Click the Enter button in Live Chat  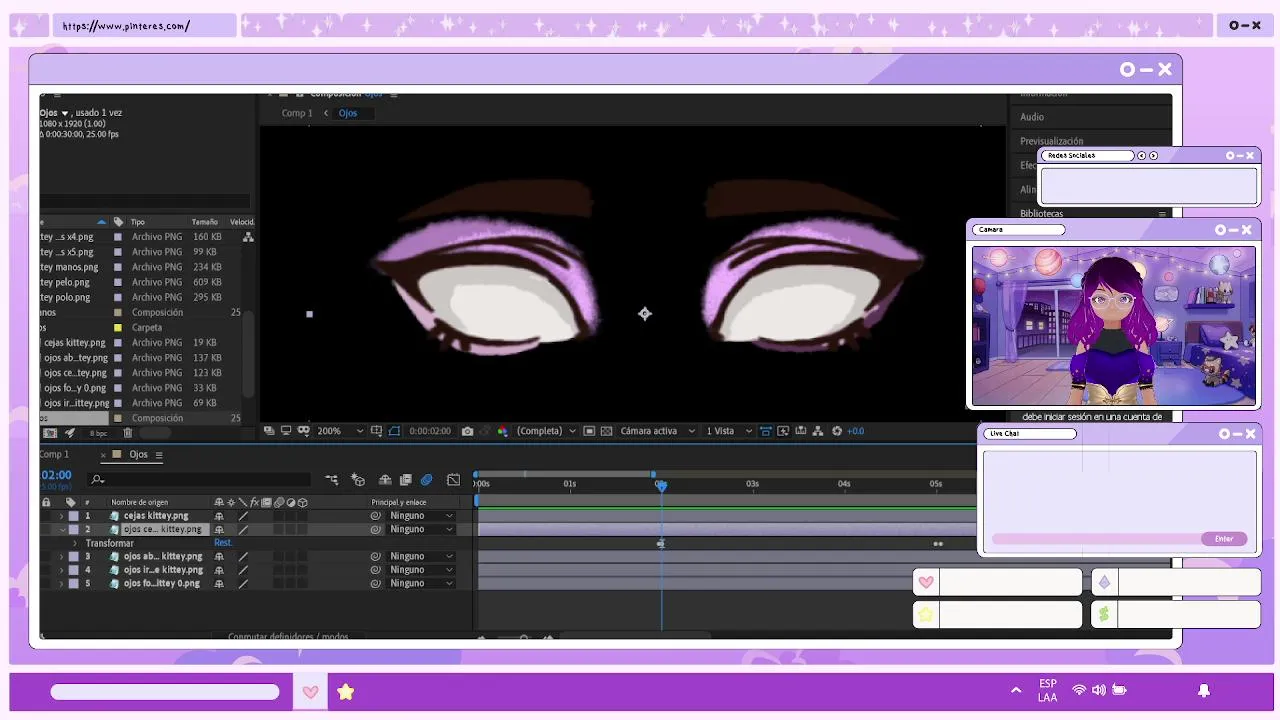(1224, 539)
